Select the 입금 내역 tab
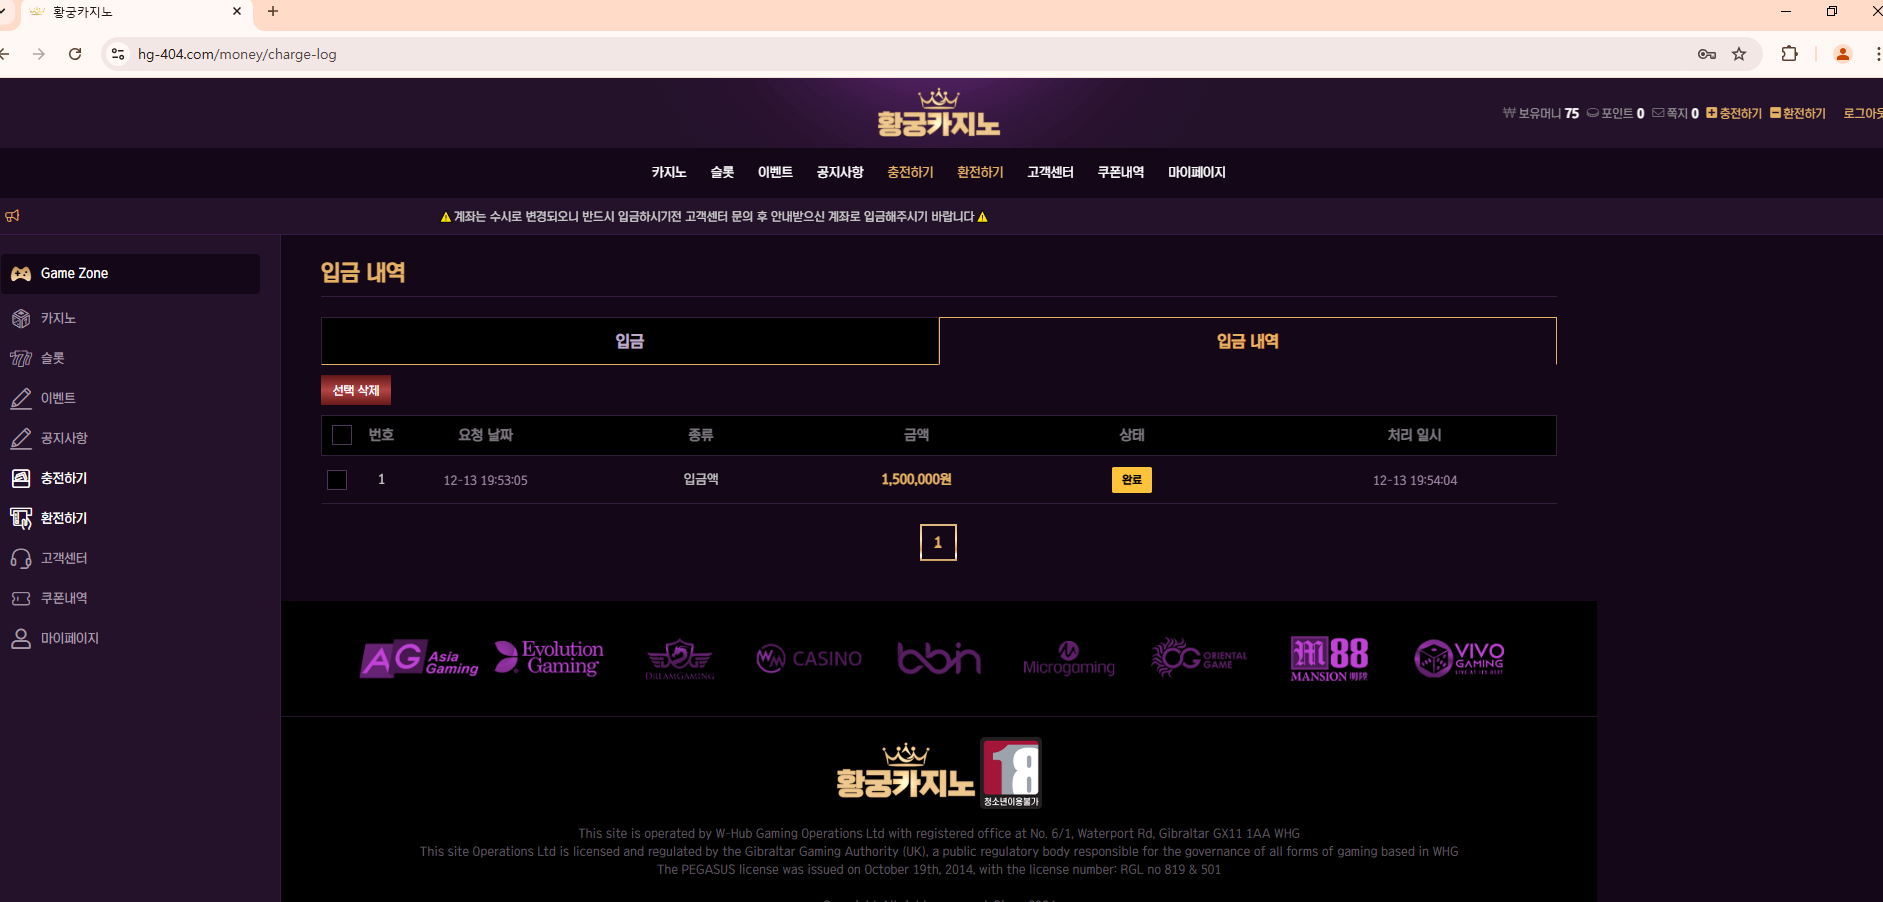1883x902 pixels. [x=1247, y=341]
